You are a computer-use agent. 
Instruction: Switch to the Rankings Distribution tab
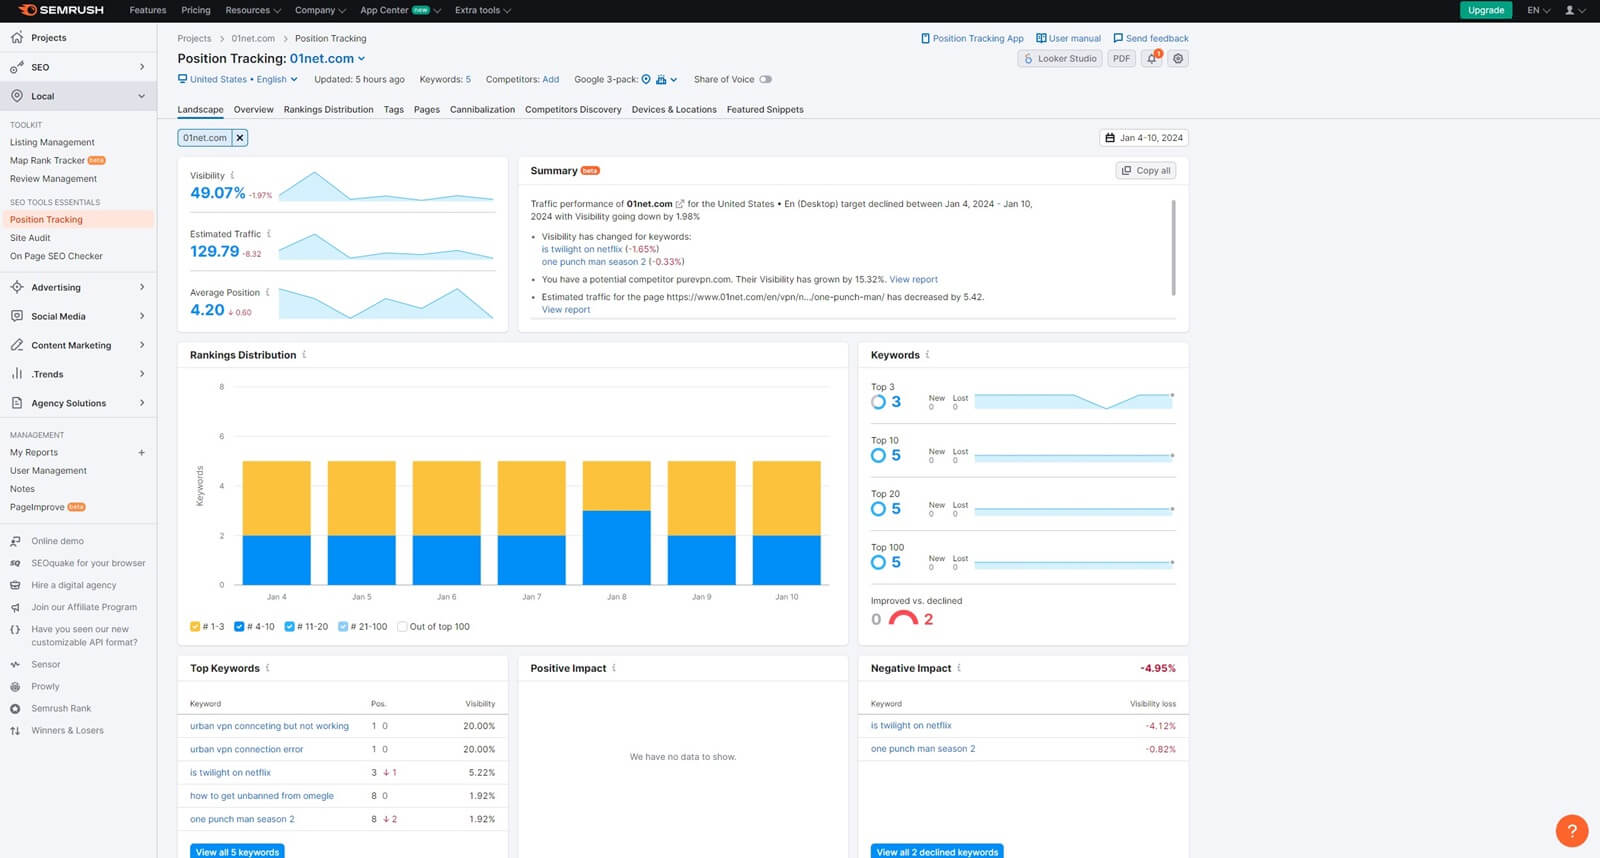tap(328, 110)
